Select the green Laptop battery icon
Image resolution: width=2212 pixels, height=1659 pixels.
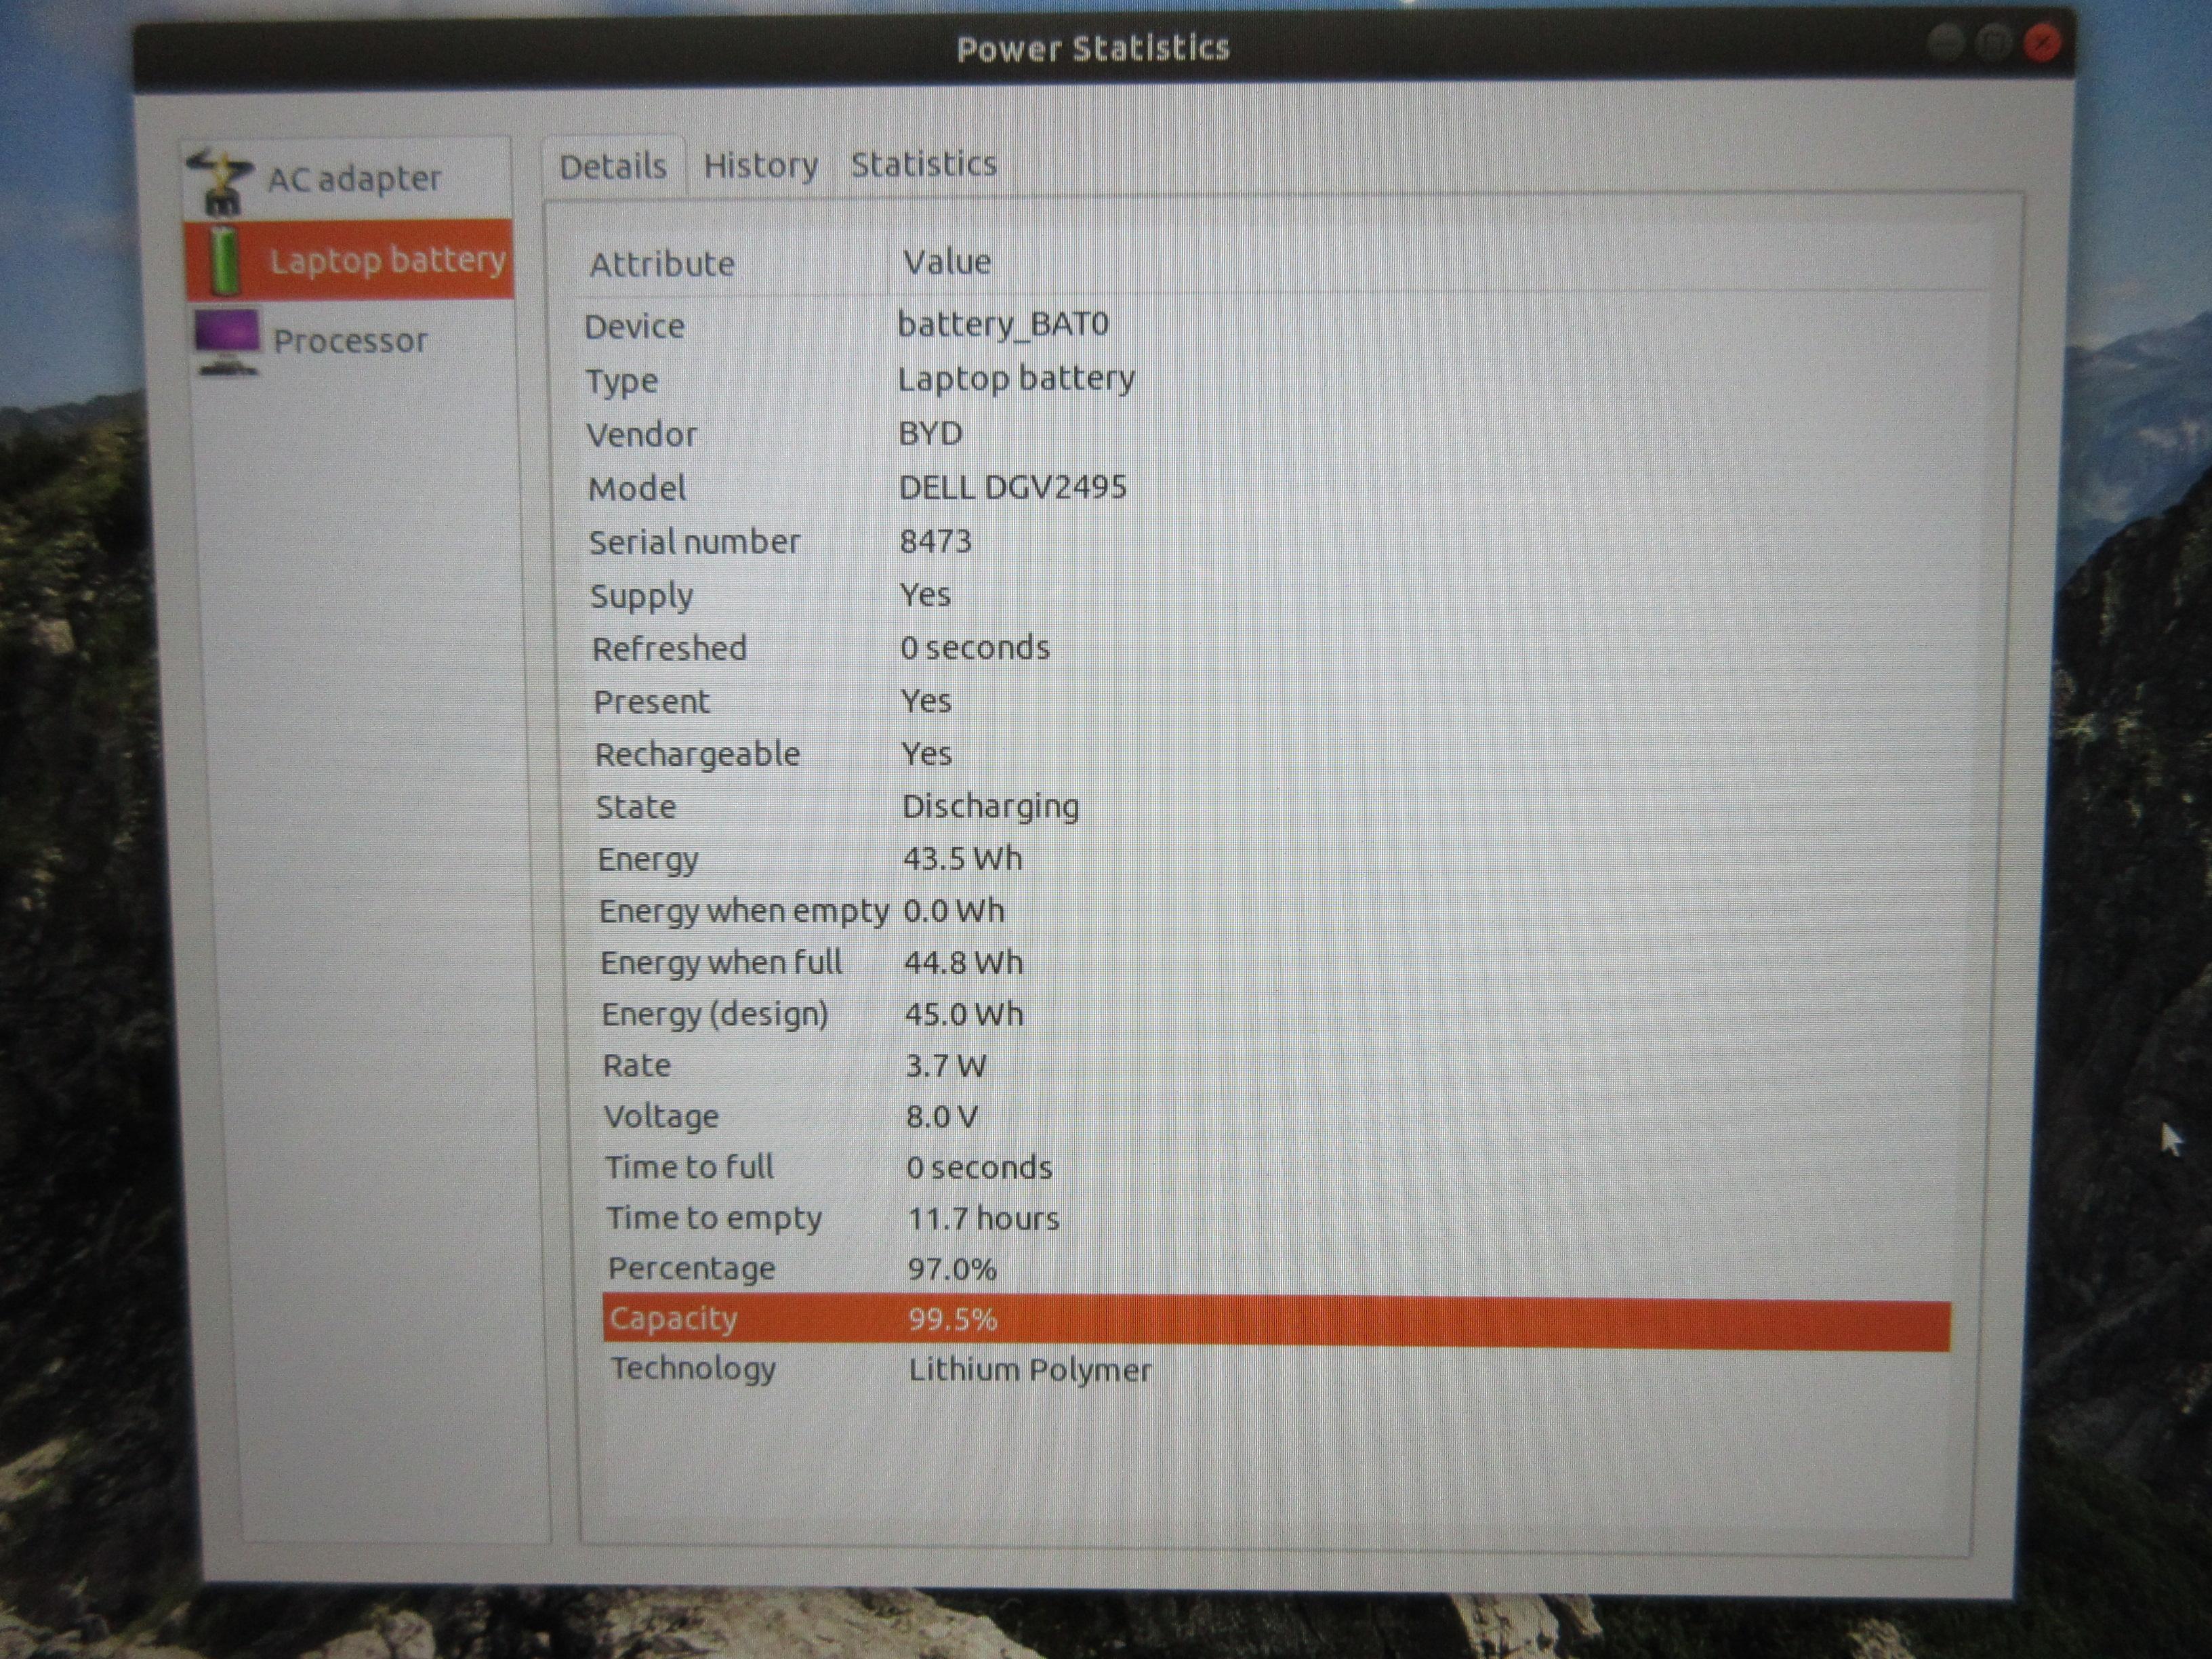click(225, 260)
